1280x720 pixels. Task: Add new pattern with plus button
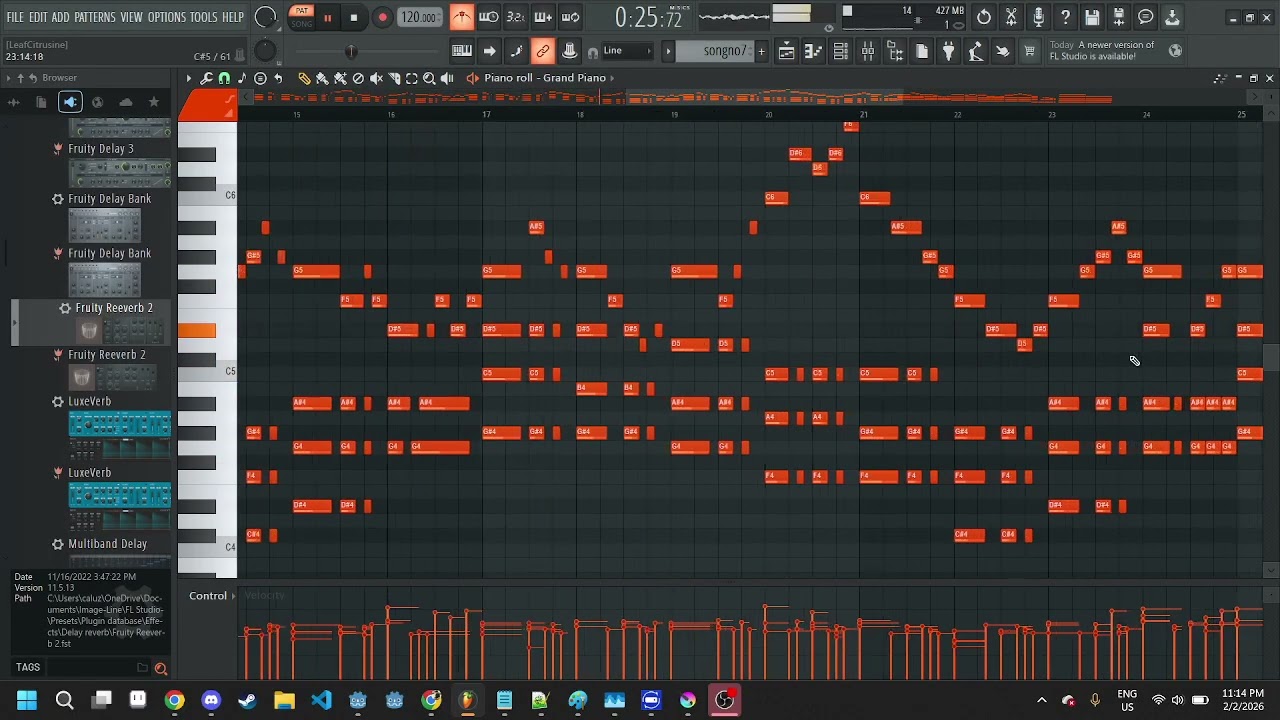point(761,51)
